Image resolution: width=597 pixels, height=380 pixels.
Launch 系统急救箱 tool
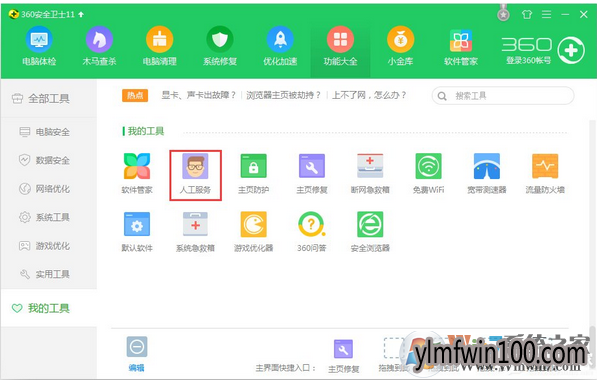pos(195,232)
